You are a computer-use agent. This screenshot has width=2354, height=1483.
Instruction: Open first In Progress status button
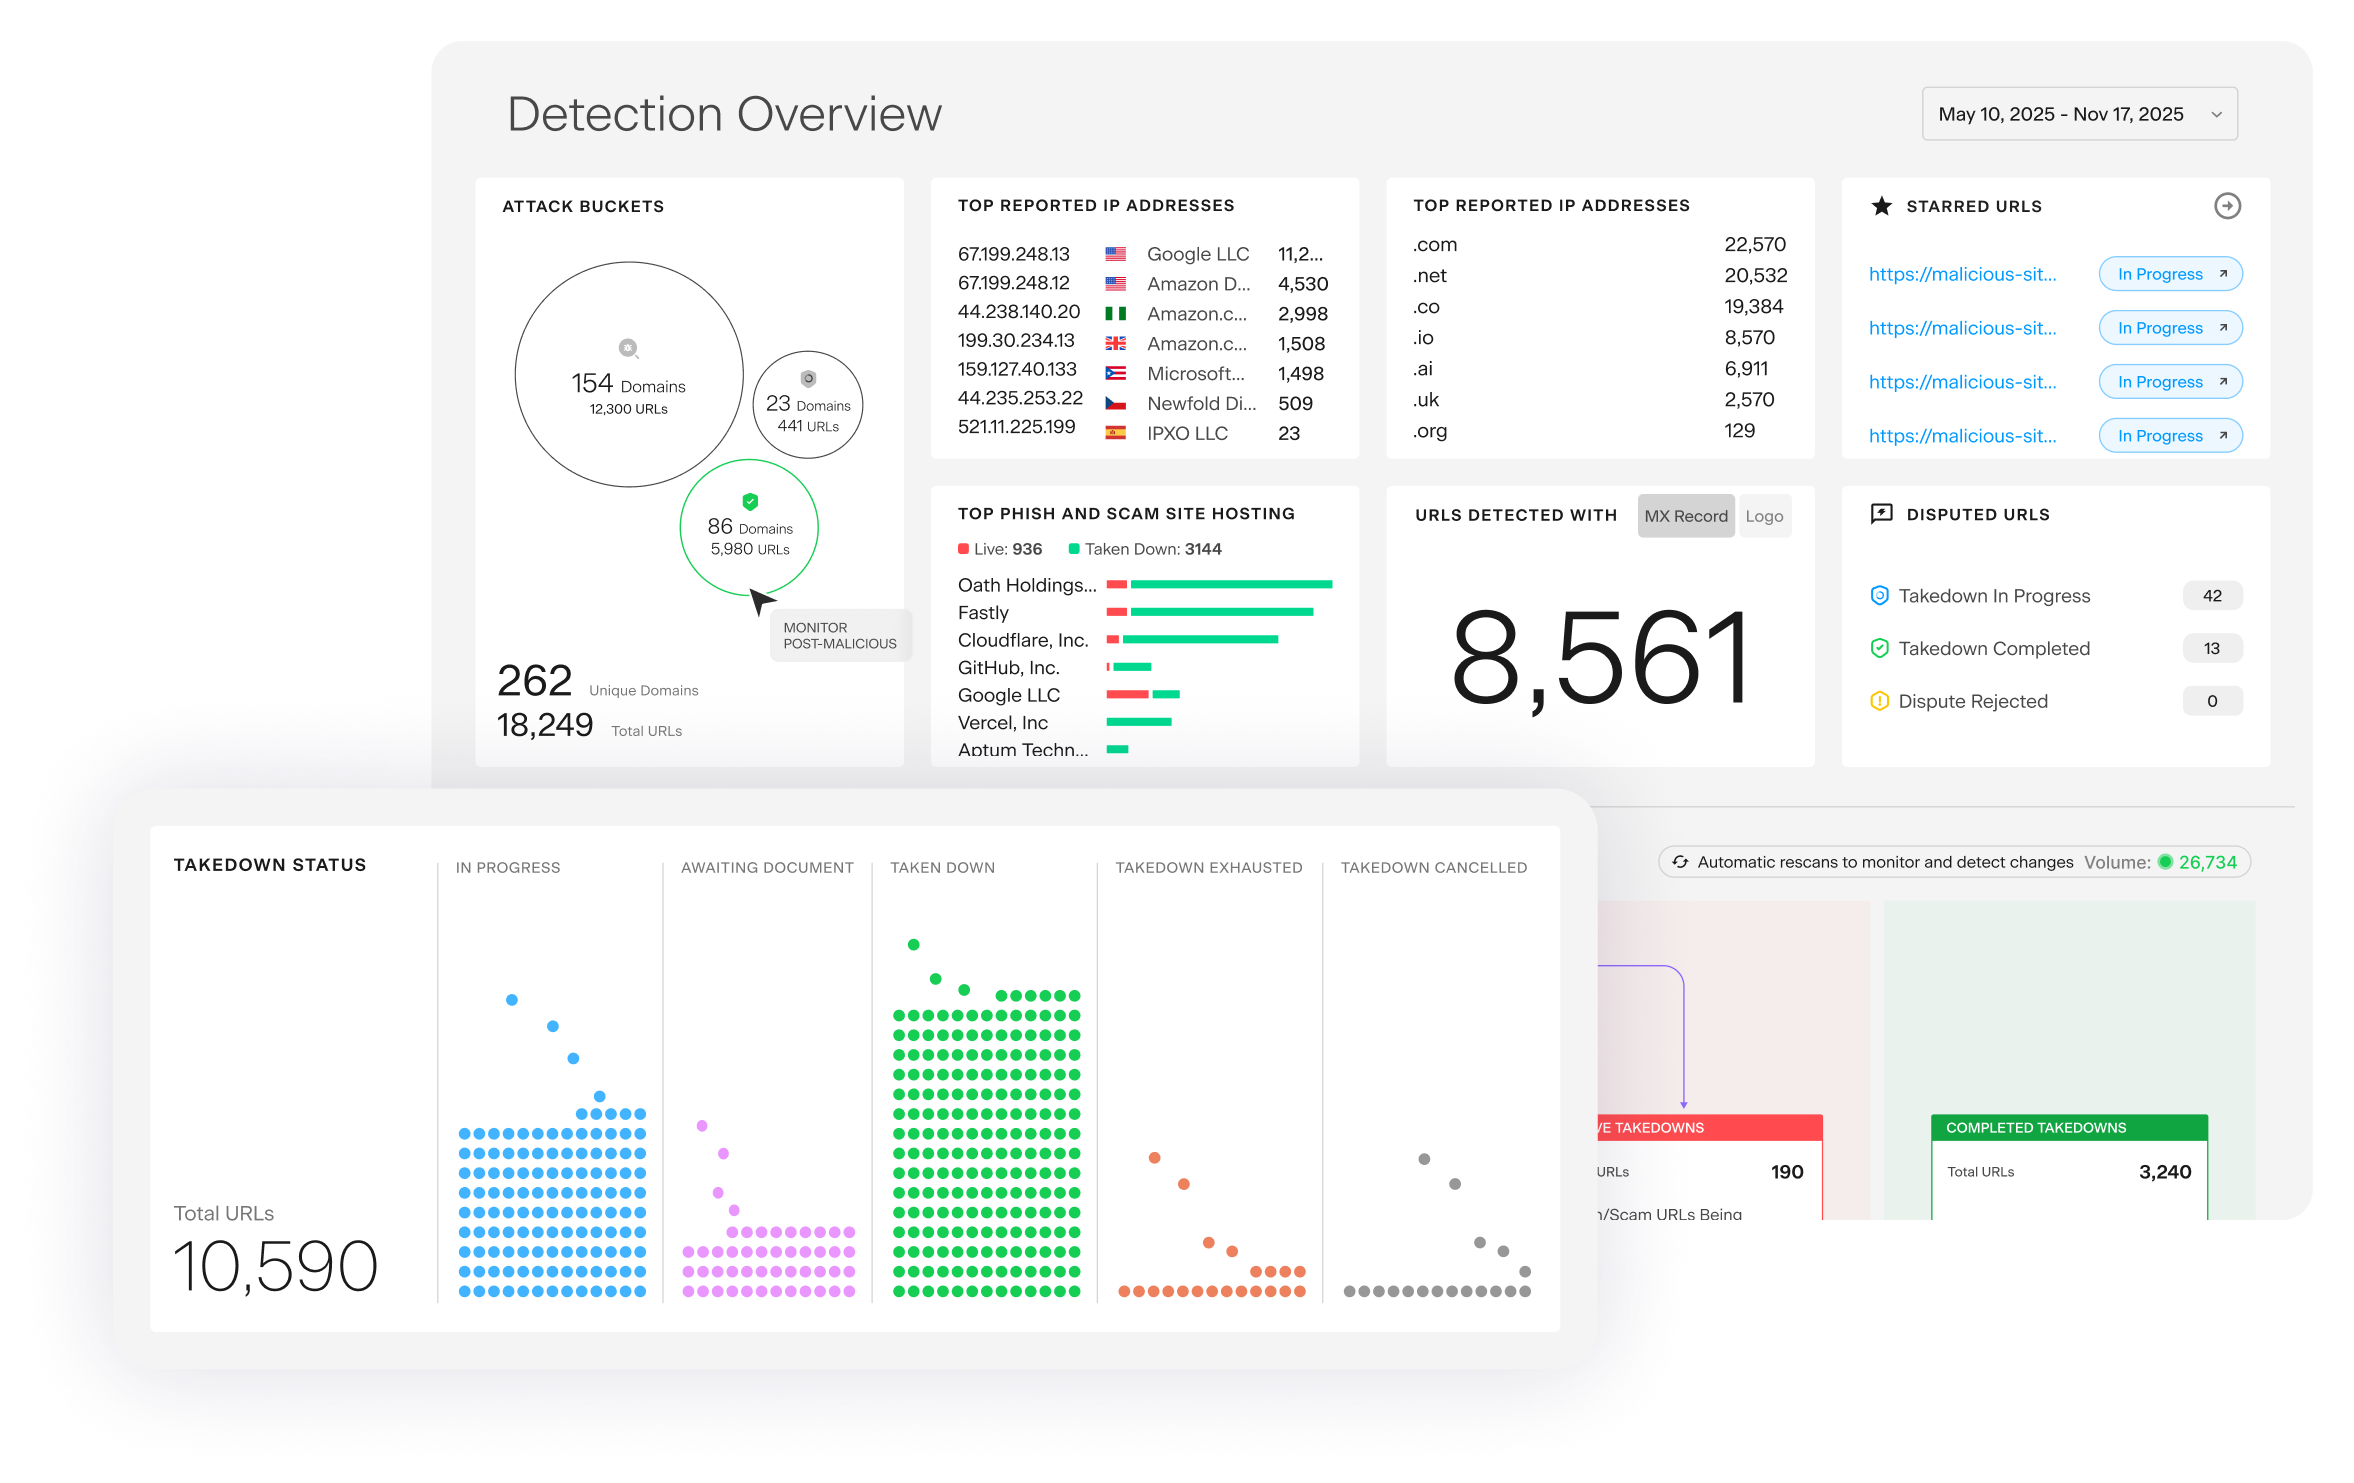coord(2170,274)
